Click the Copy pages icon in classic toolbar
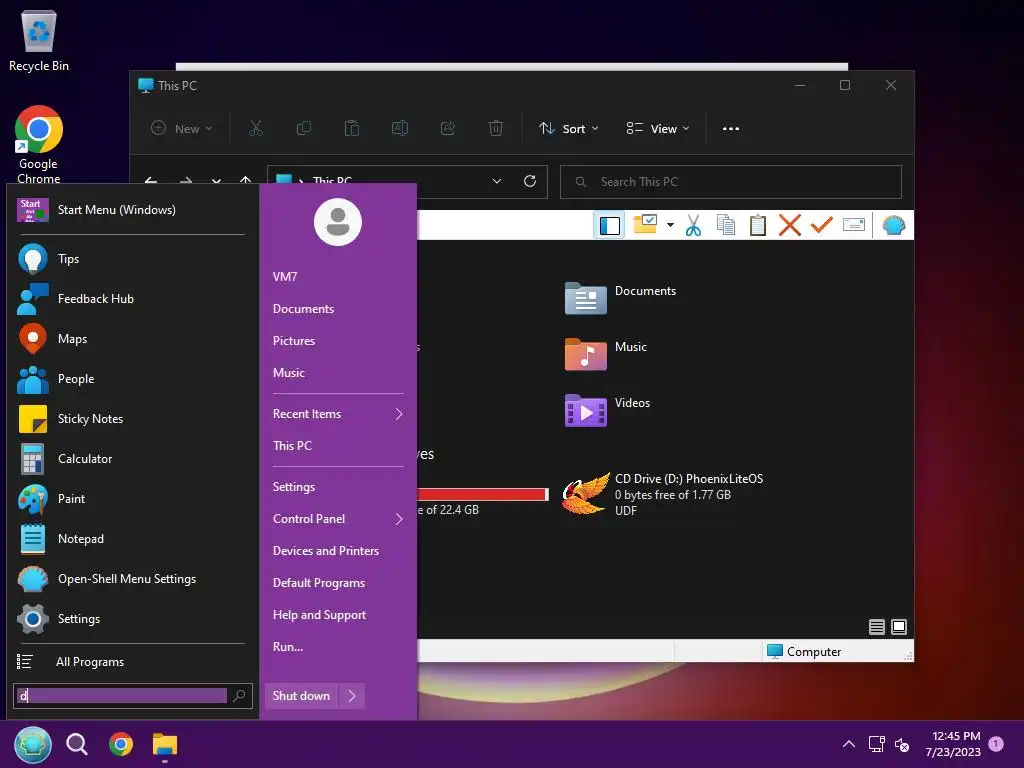 [x=726, y=225]
